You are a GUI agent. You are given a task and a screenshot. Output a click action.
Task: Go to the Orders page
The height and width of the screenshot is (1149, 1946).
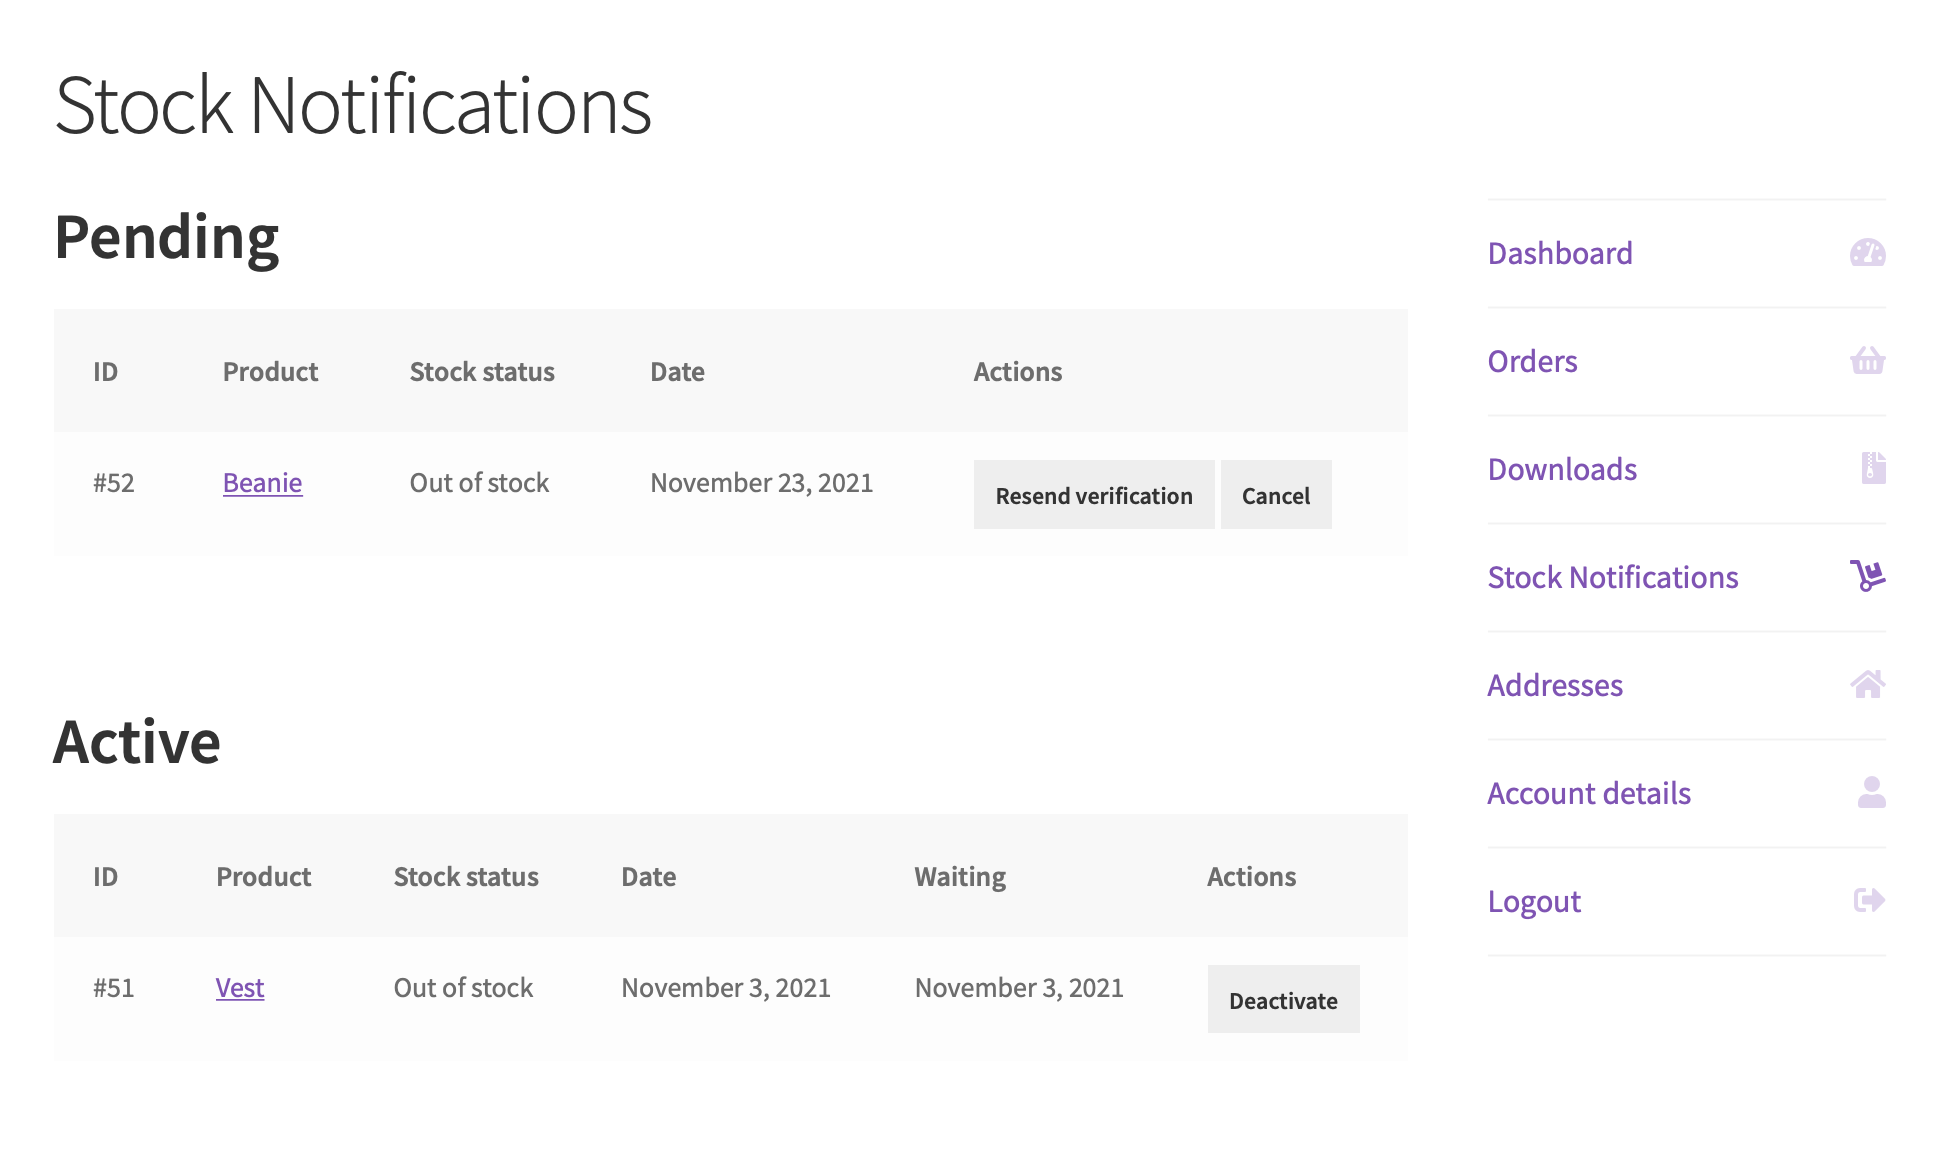[1532, 361]
